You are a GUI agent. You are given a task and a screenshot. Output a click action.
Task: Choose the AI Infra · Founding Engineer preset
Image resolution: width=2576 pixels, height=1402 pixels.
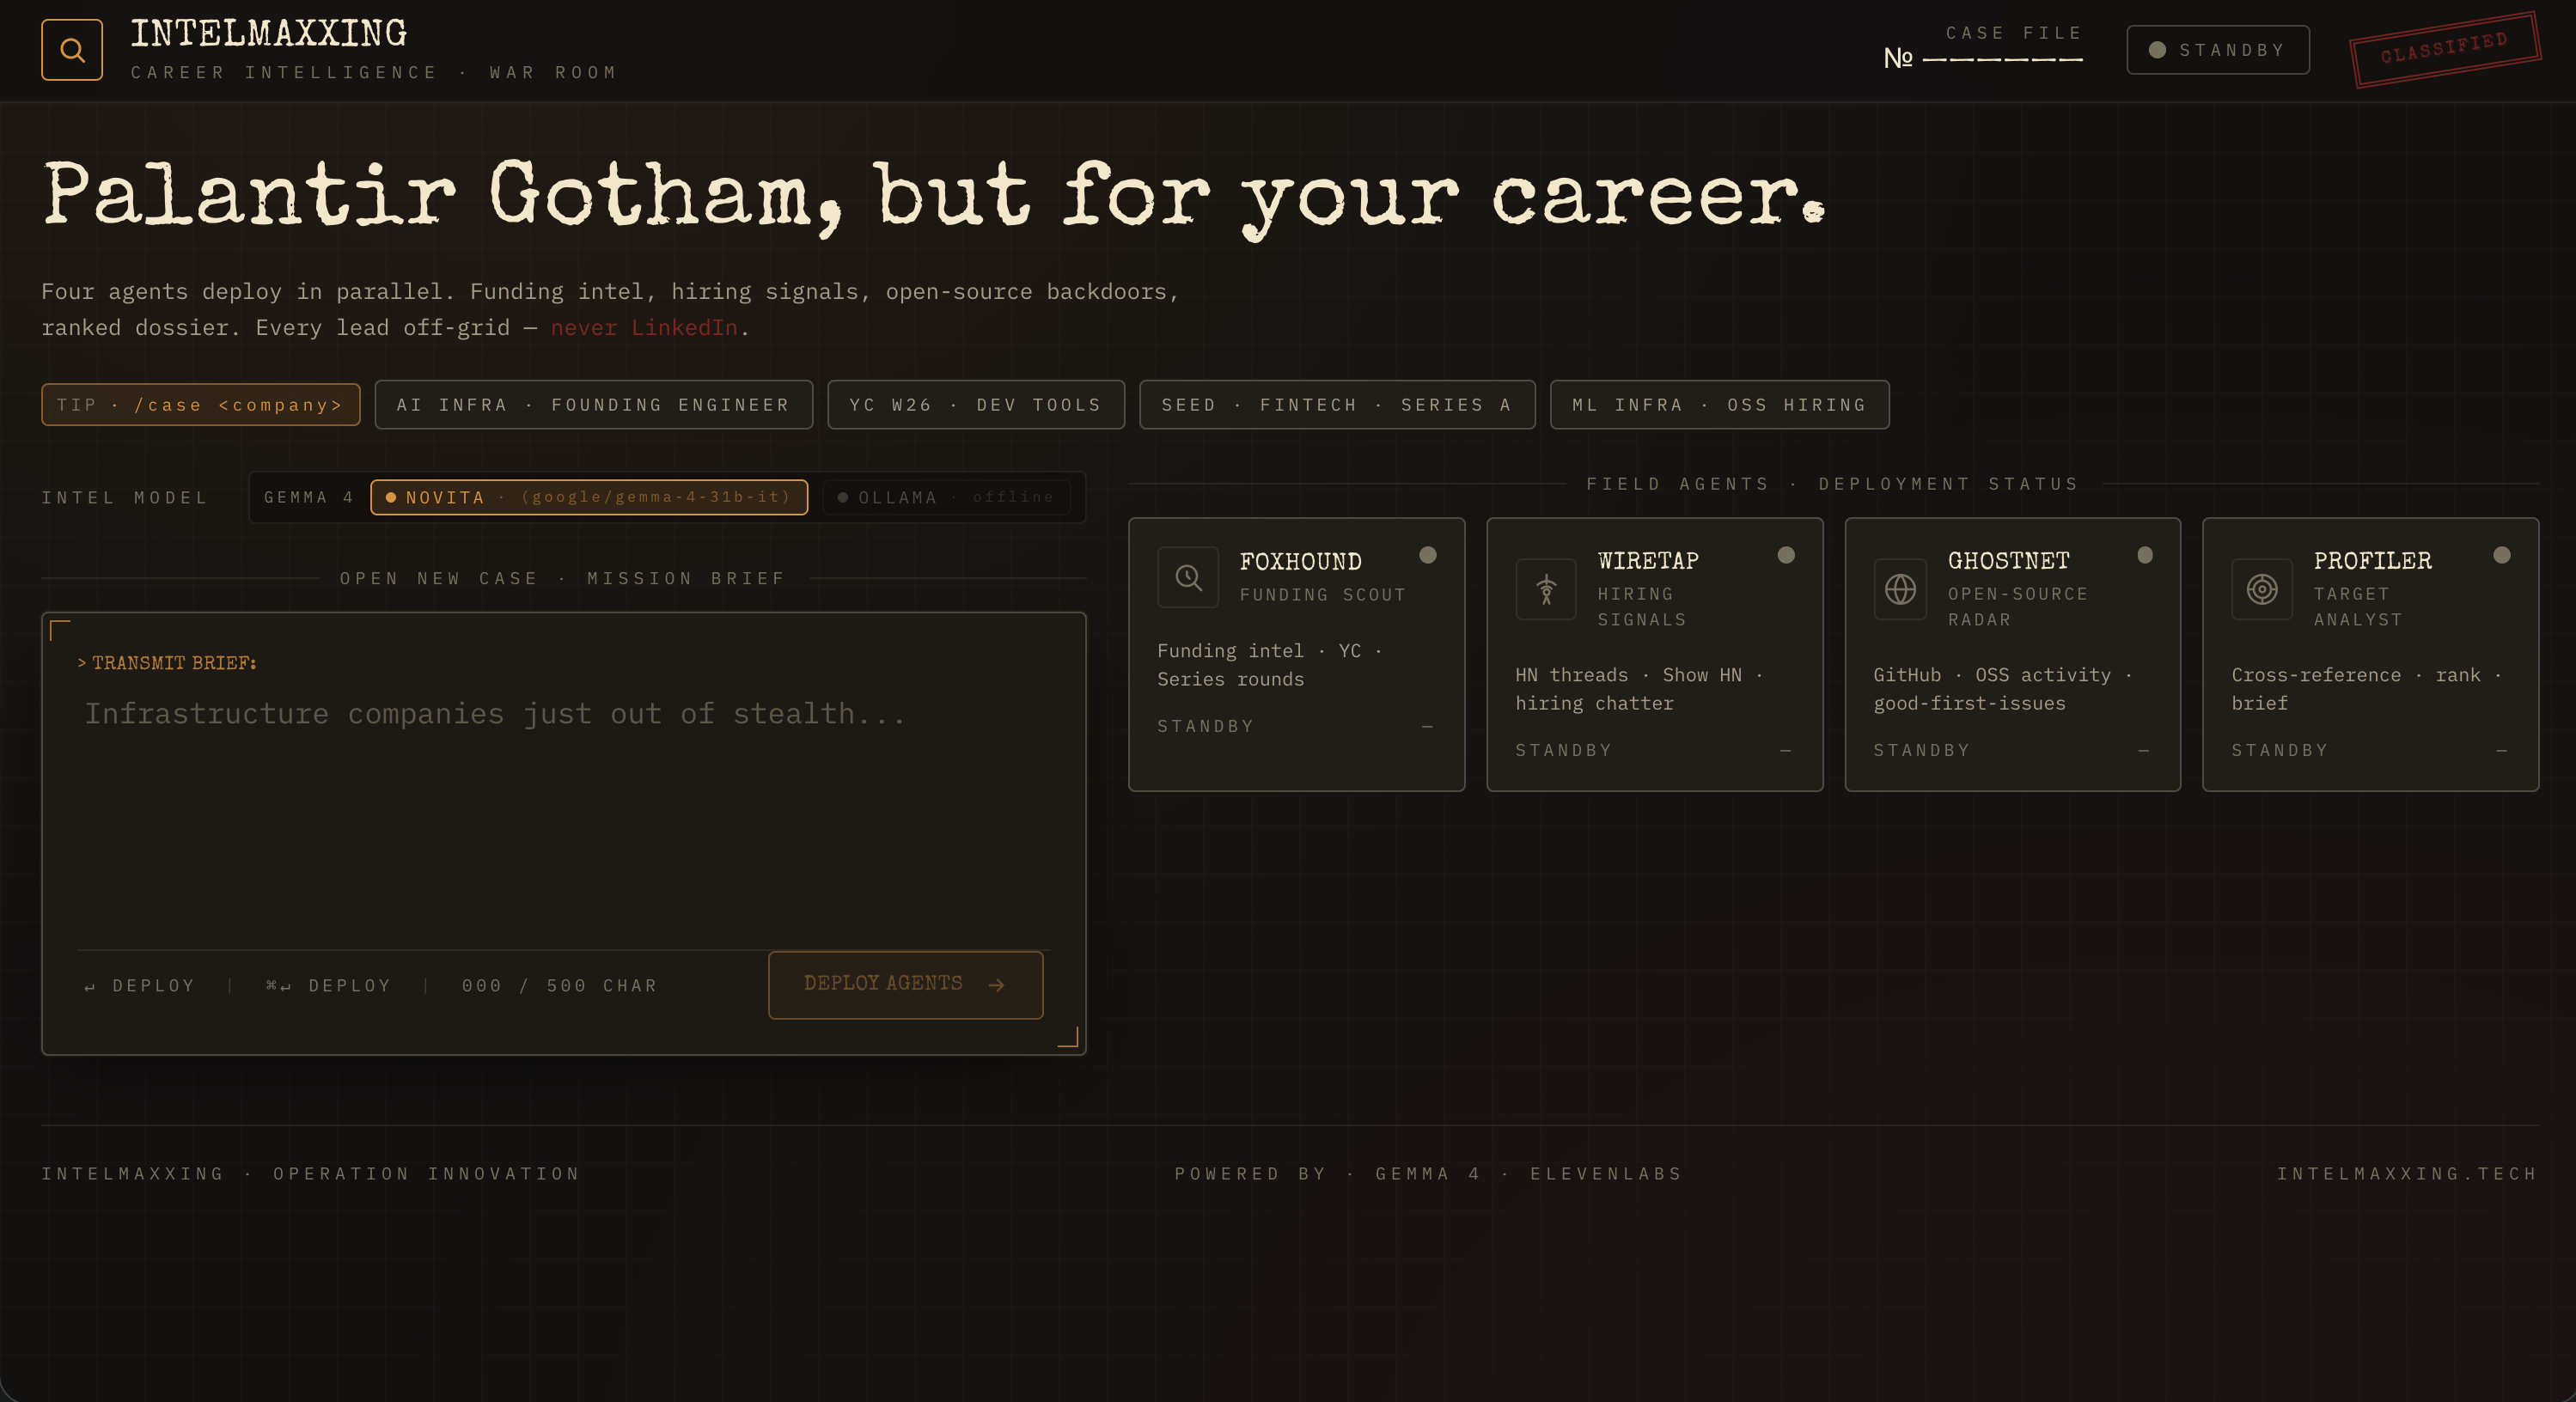pos(593,405)
